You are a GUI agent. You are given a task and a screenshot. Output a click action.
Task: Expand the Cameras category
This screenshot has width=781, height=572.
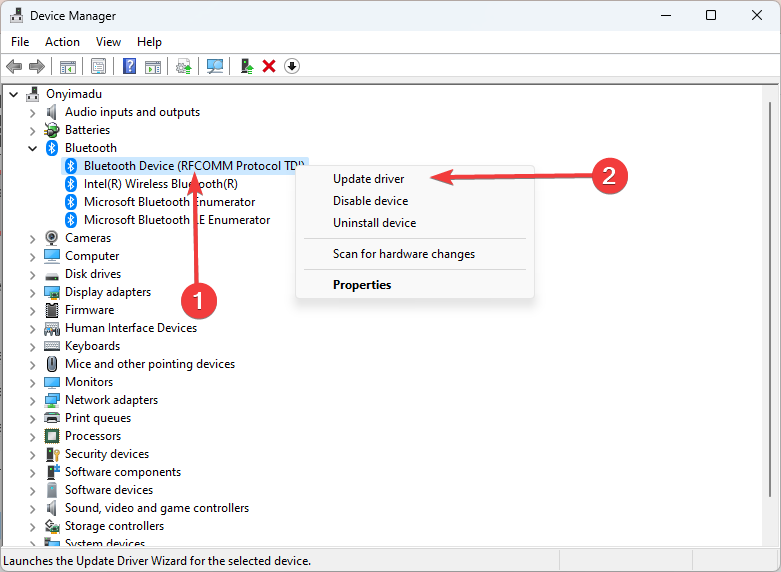(x=32, y=239)
